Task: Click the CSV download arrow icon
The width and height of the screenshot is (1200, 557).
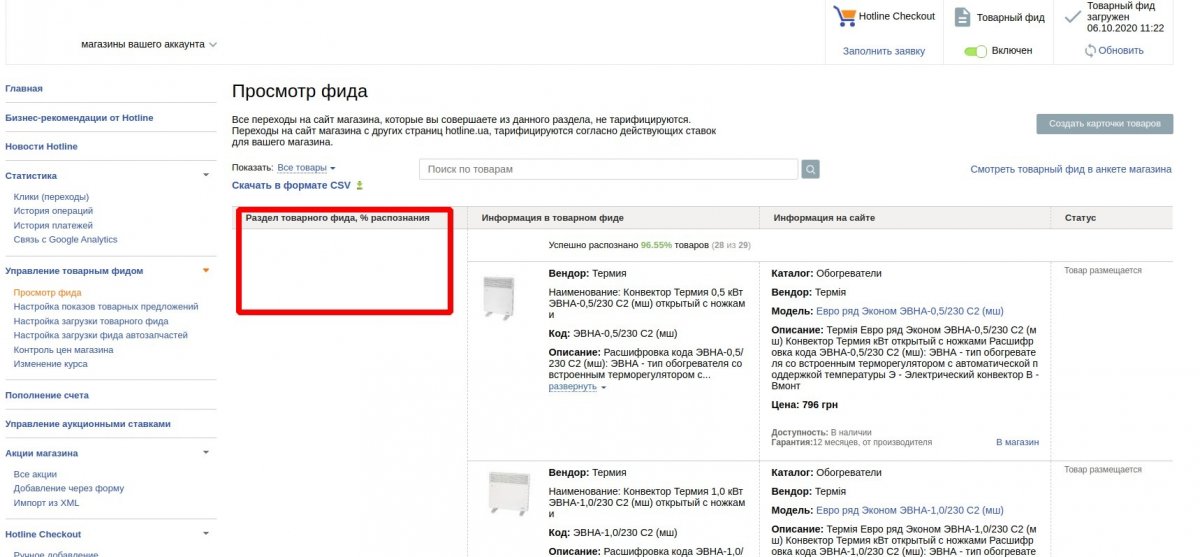Action: click(x=359, y=185)
